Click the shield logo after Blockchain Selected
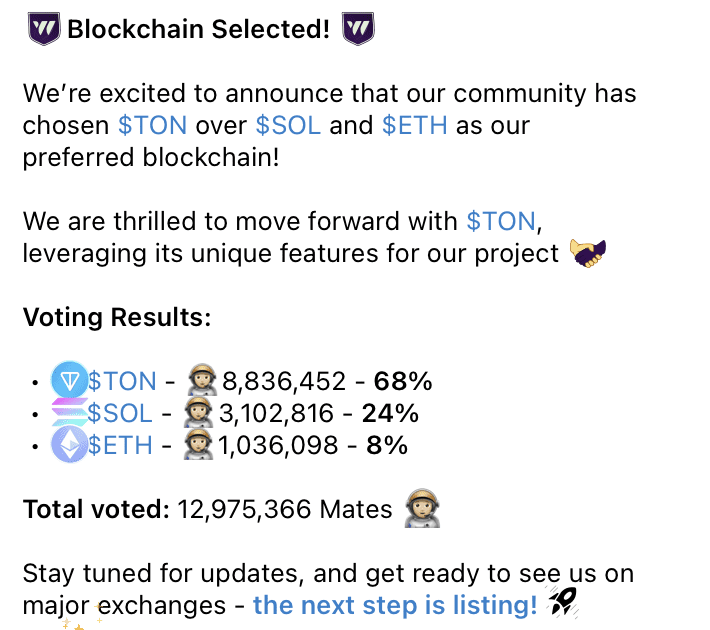 click(358, 29)
